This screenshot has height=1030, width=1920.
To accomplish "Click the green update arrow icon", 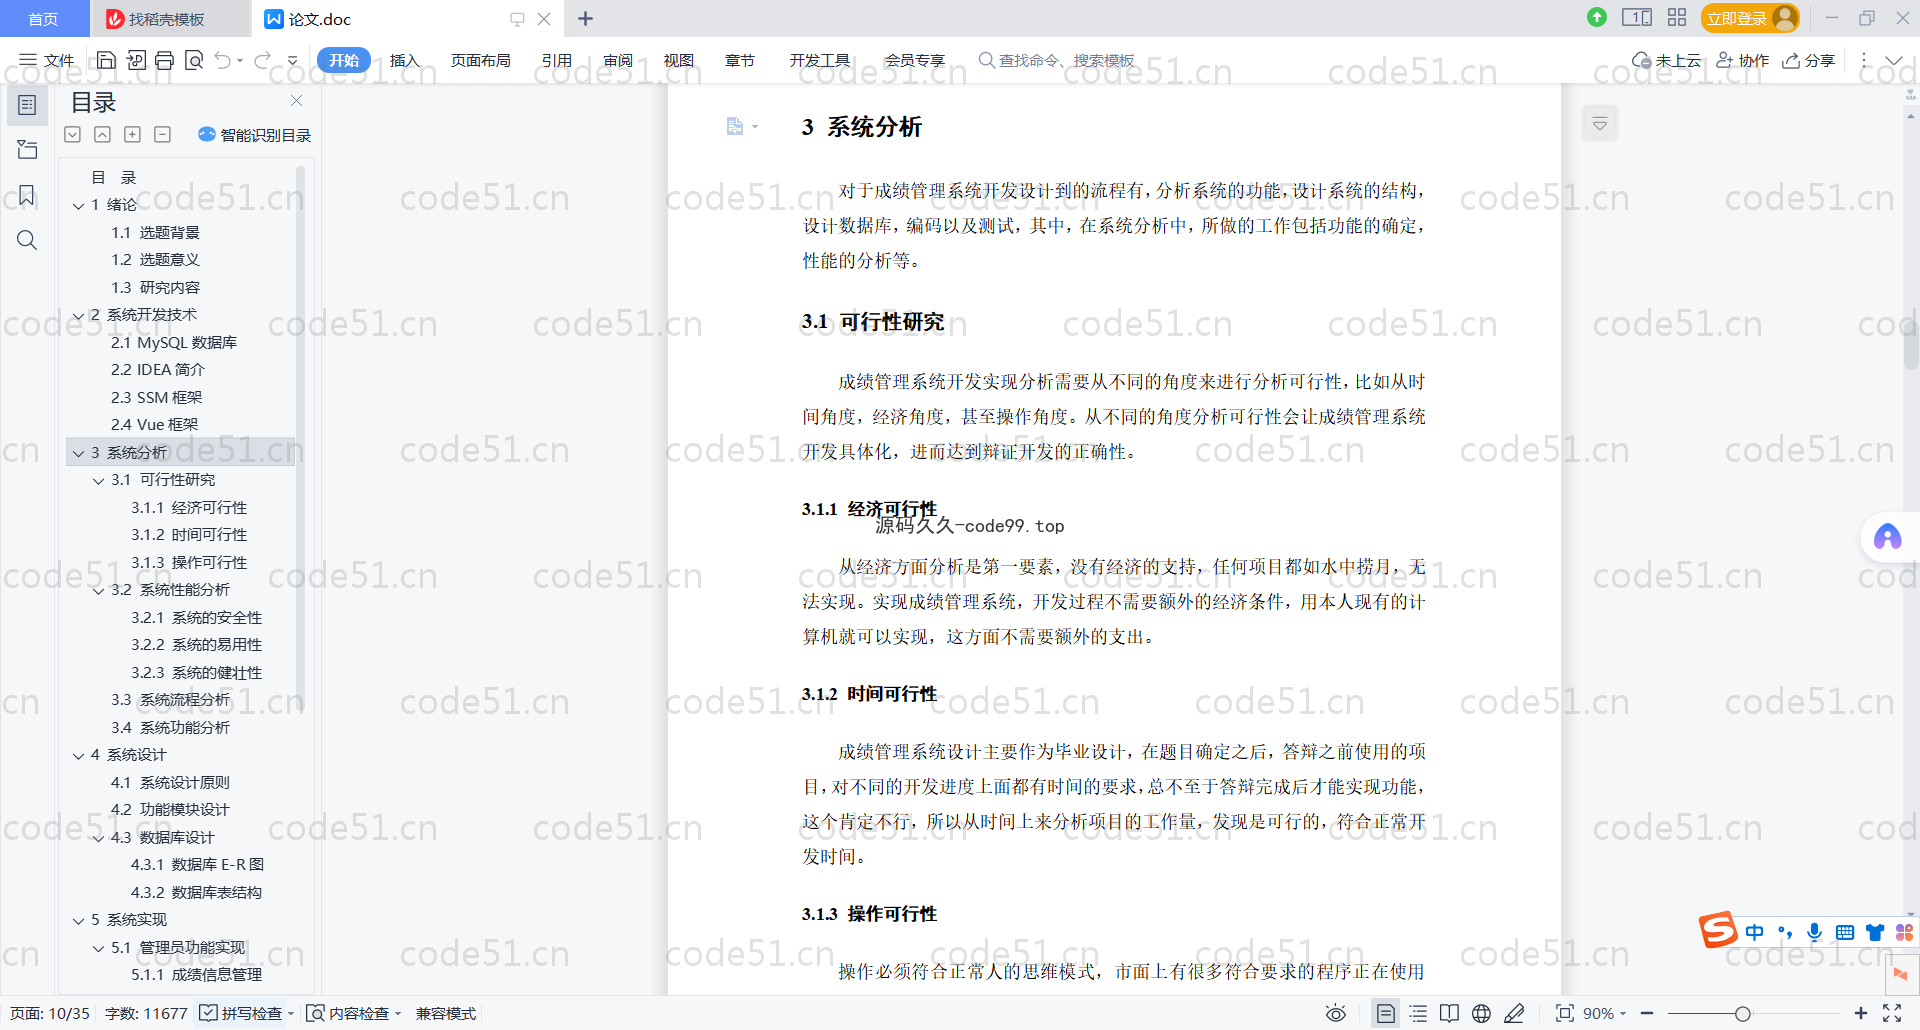I will tap(1597, 17).
